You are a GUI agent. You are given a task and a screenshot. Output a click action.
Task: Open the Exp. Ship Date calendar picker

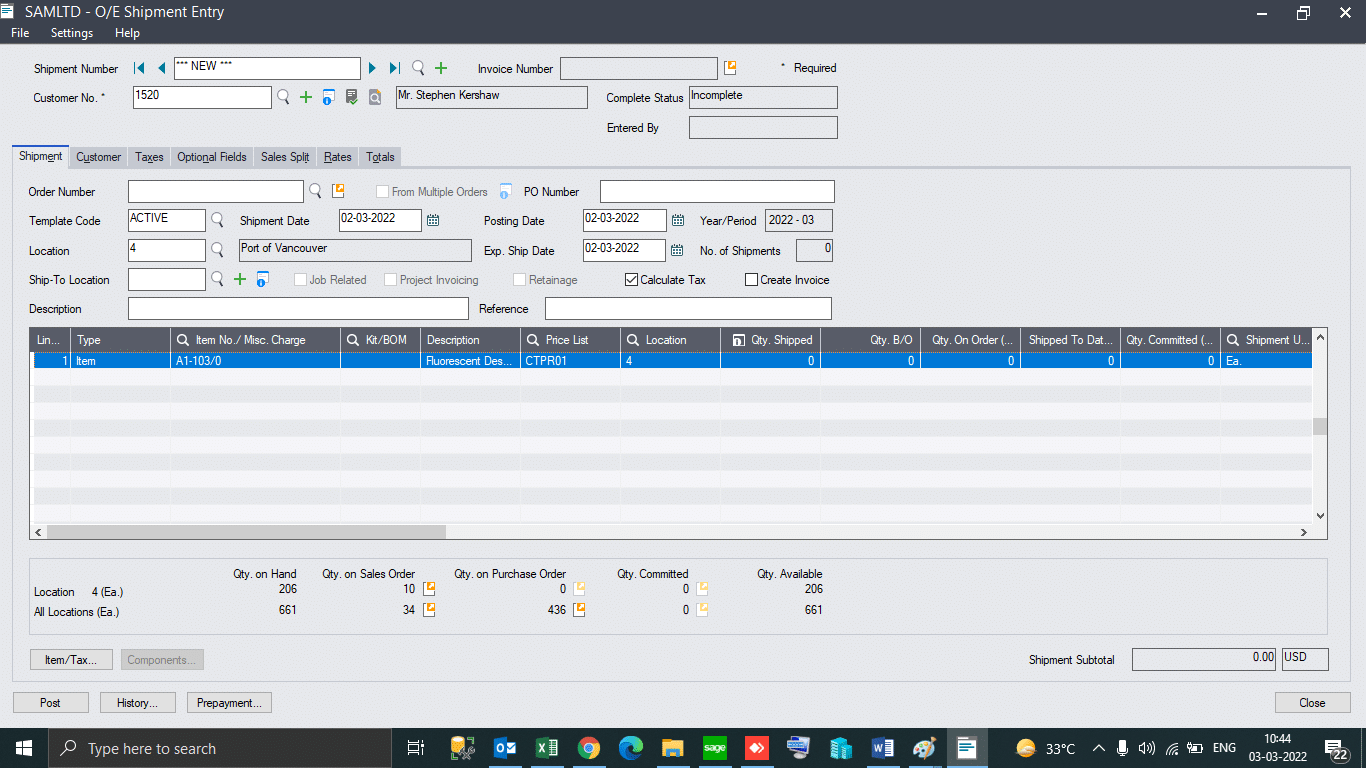[x=676, y=250]
